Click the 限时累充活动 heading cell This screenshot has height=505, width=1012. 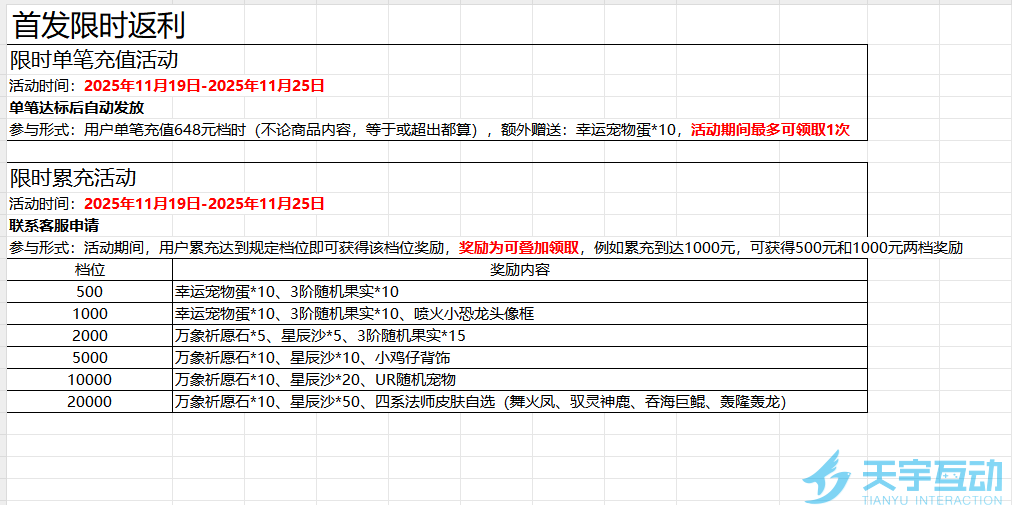(x=73, y=179)
